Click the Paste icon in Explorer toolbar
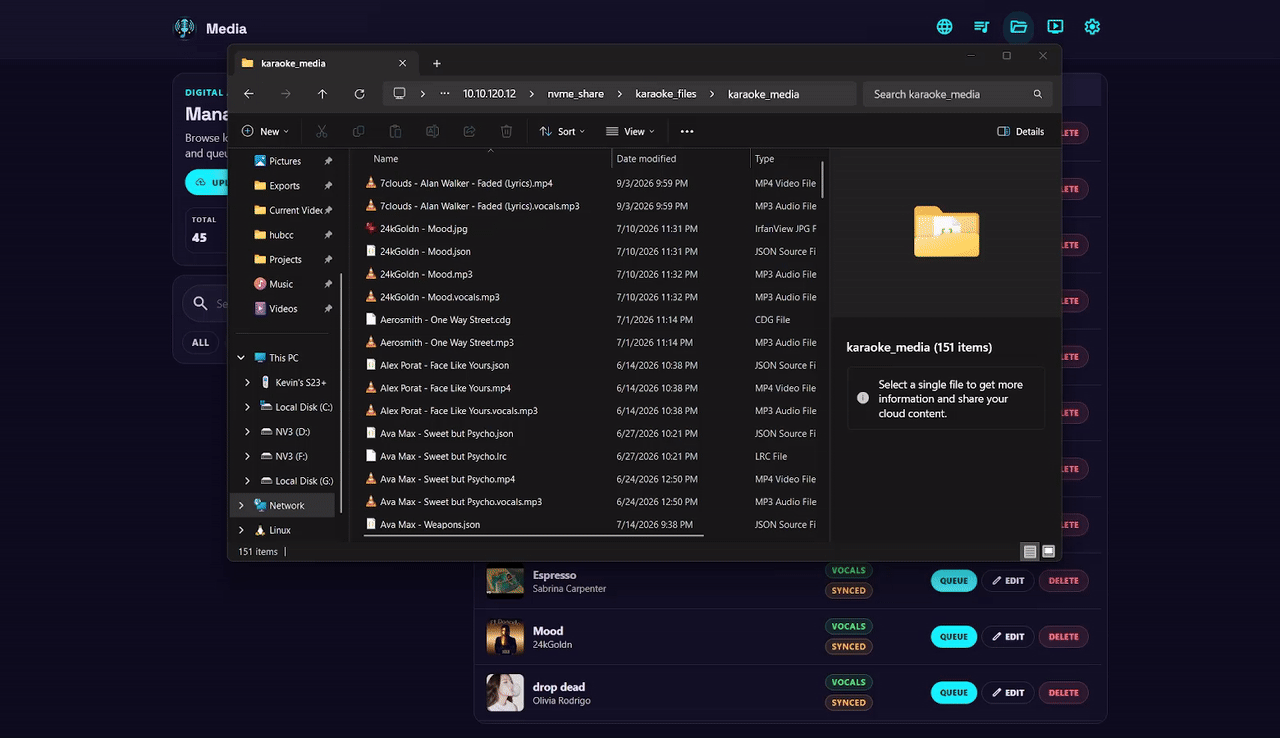 click(x=395, y=131)
